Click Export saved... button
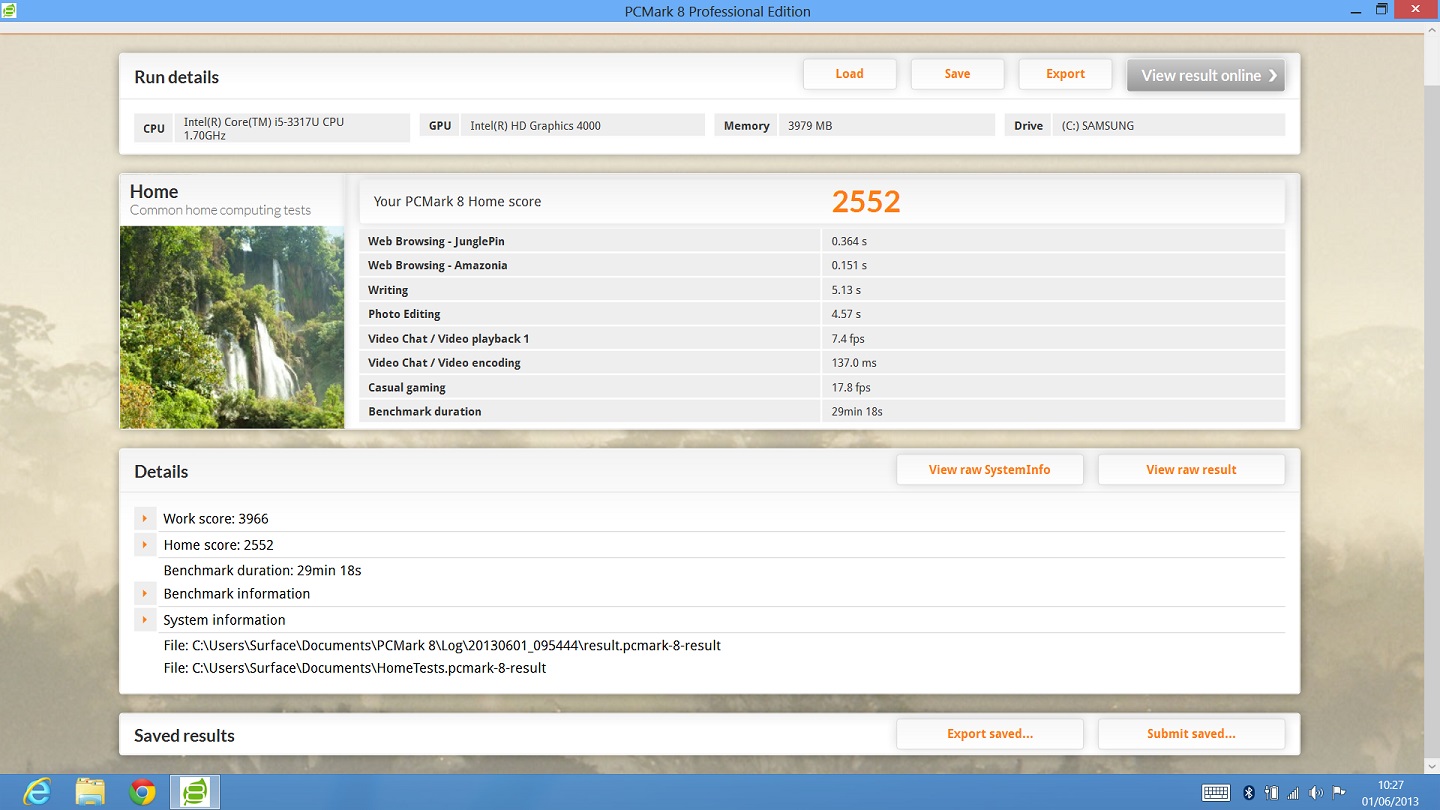This screenshot has height=810, width=1440. [x=989, y=734]
